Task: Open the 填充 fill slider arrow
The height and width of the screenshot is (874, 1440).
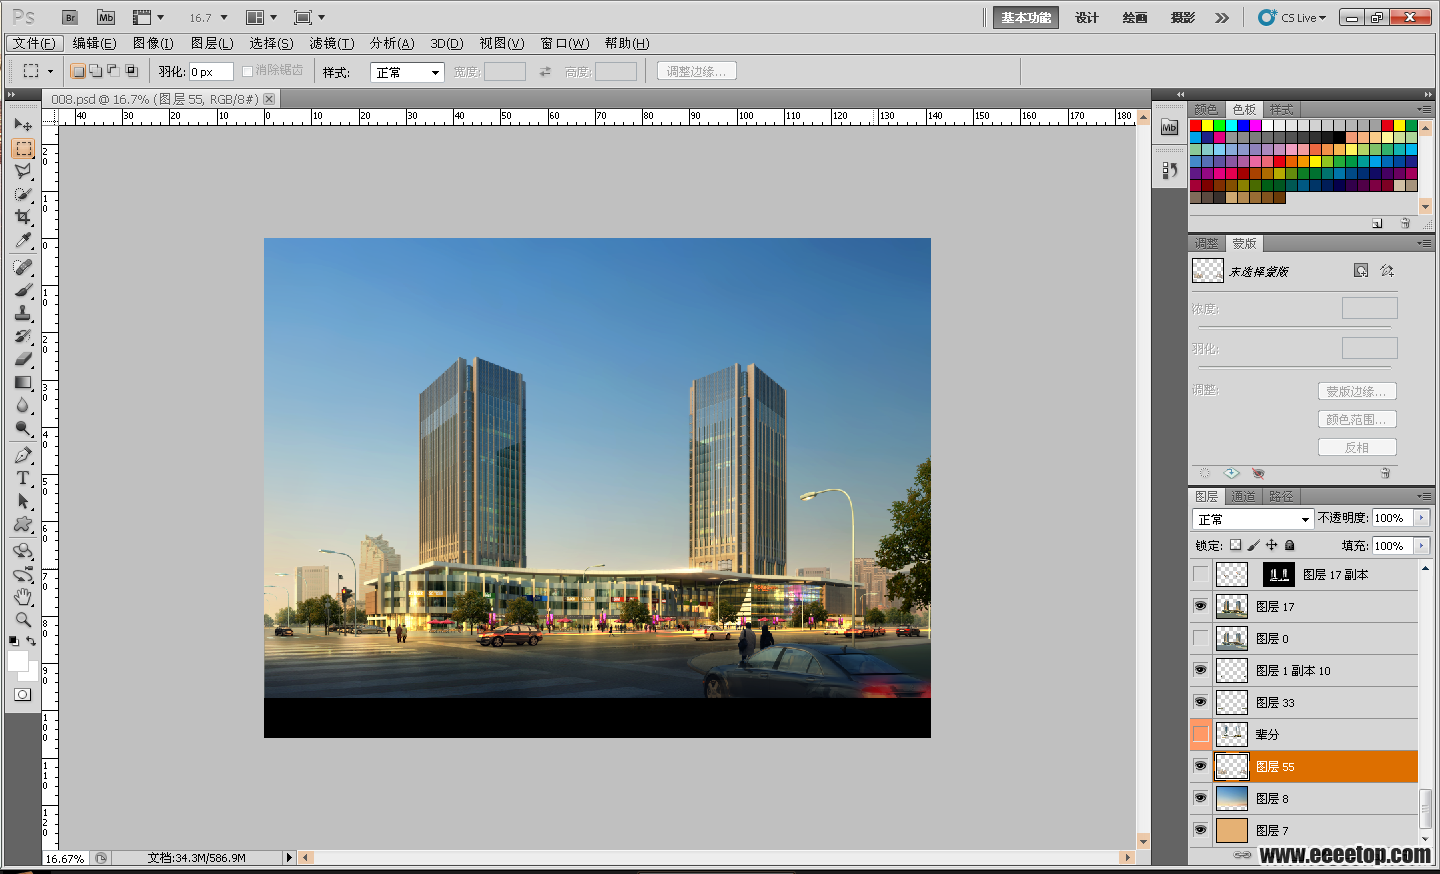Action: (x=1421, y=546)
